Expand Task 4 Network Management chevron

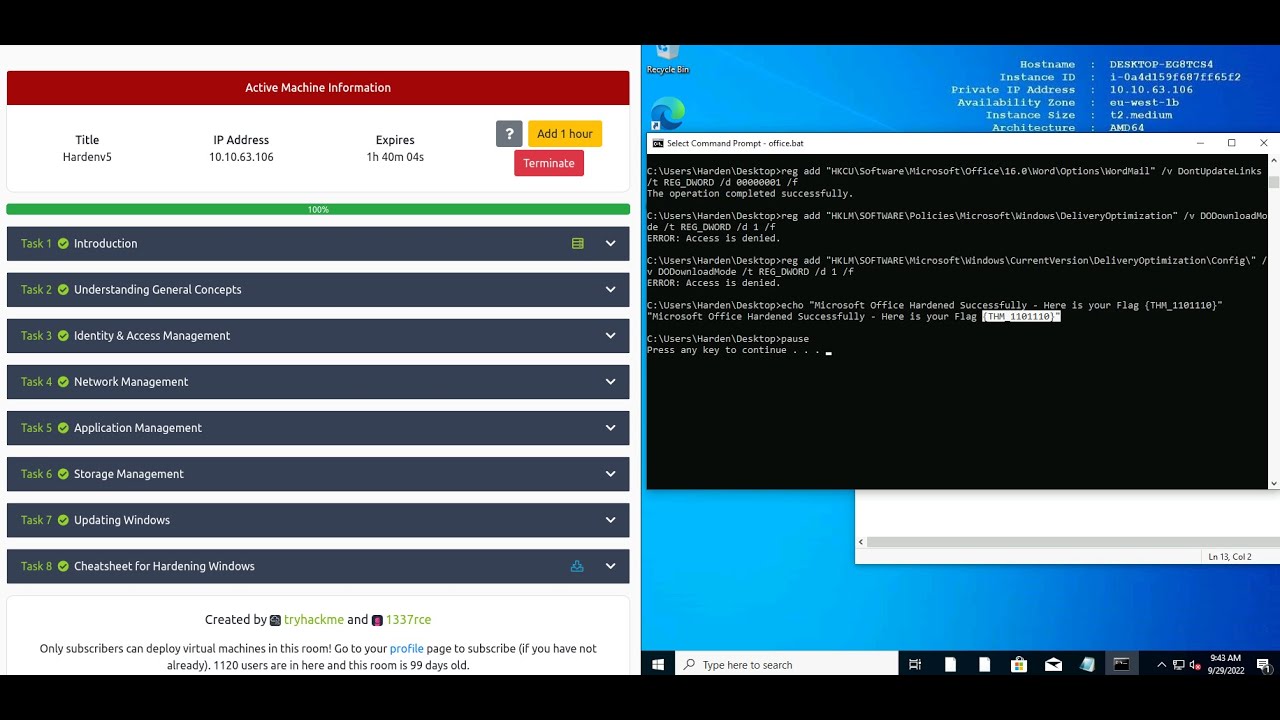tap(610, 381)
